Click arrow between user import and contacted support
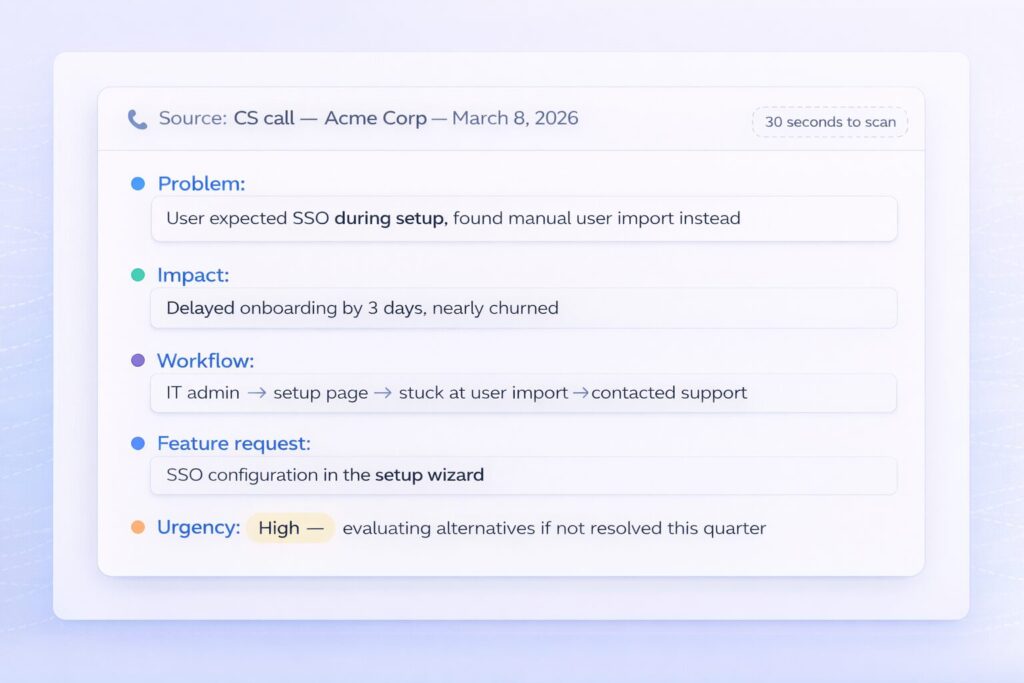The image size is (1024, 683). 579,393
